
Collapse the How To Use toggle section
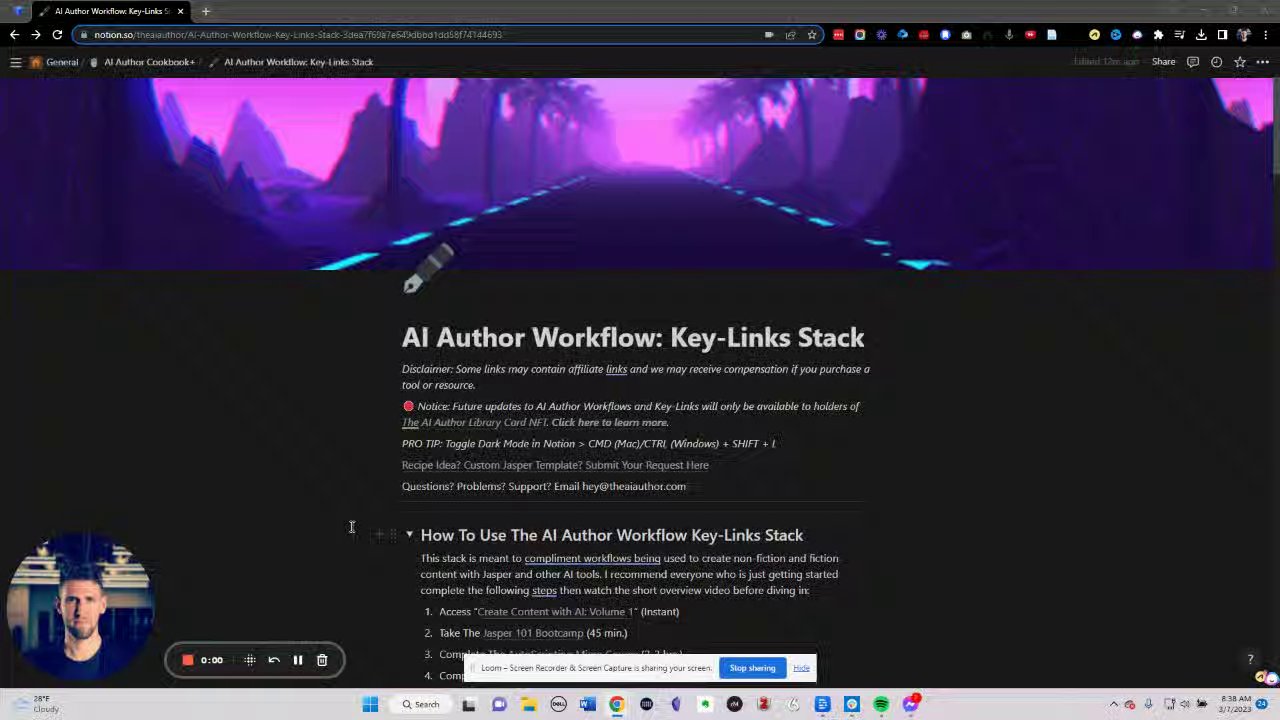click(409, 535)
